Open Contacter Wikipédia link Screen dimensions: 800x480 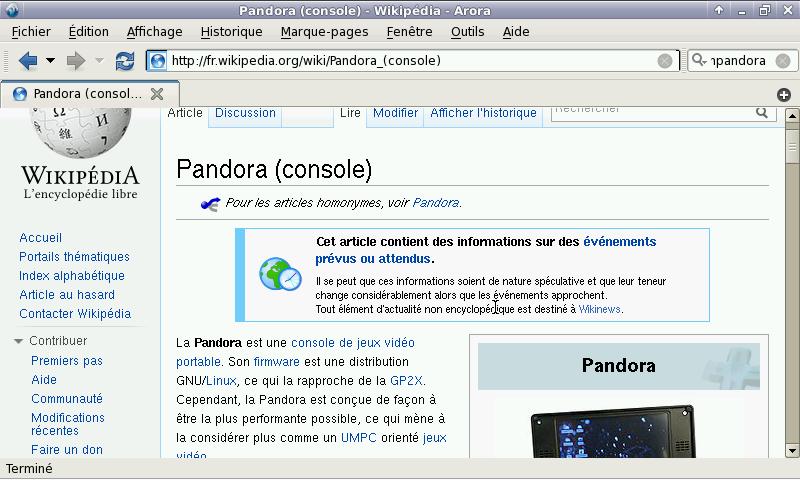click(75, 314)
